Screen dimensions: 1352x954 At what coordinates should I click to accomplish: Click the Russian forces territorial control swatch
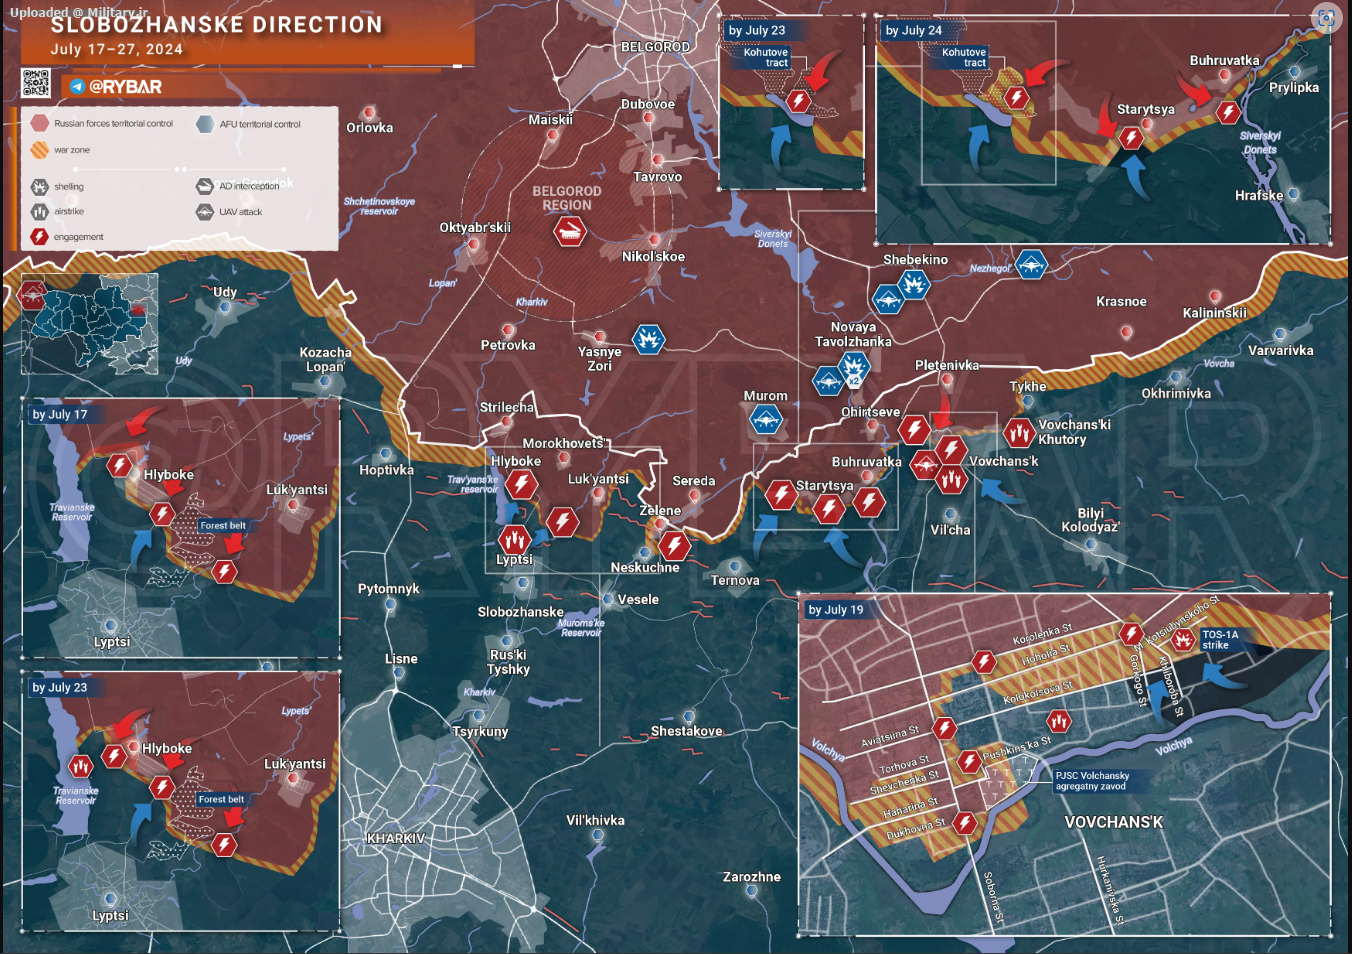40,123
